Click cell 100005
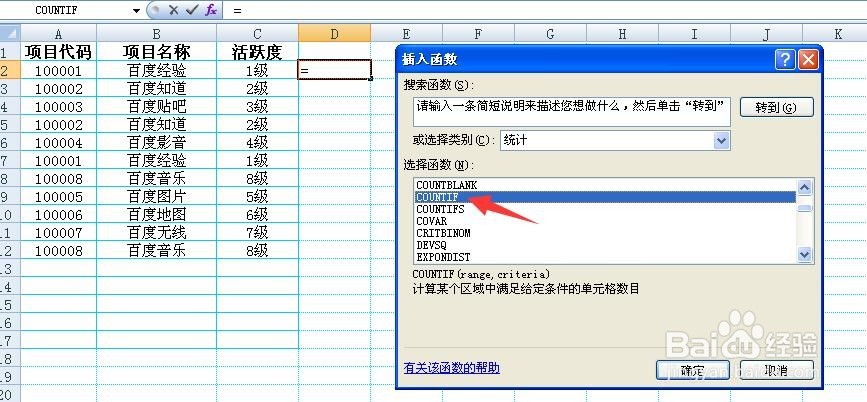 [x=59, y=196]
